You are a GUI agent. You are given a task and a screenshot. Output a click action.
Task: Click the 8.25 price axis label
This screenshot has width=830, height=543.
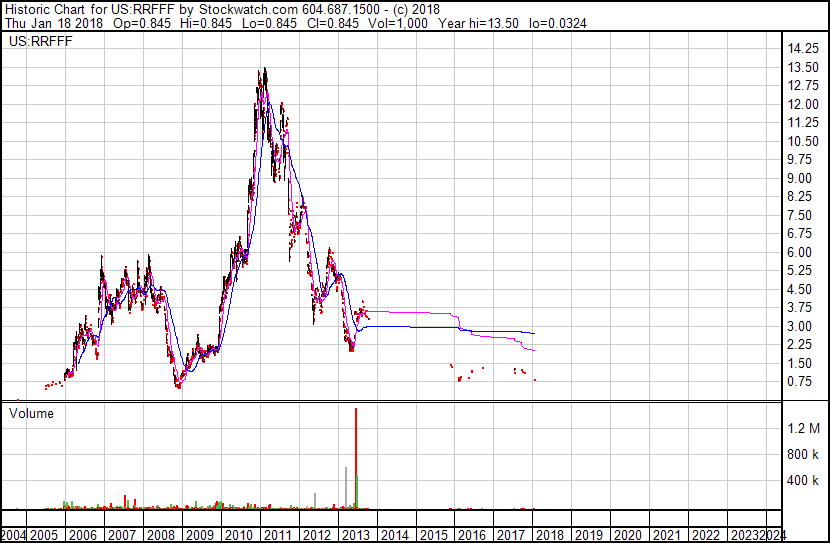point(799,197)
